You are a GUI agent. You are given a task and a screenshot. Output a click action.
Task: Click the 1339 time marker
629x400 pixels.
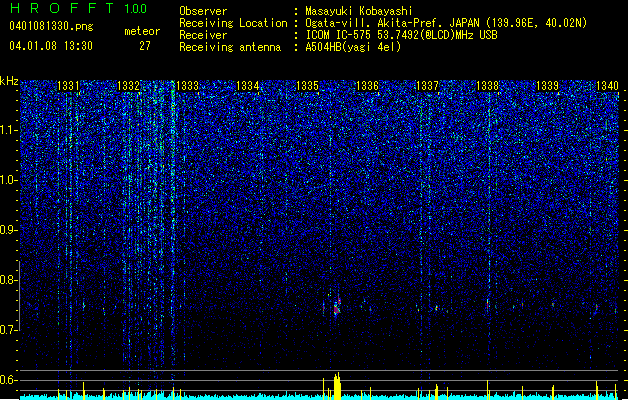(548, 86)
